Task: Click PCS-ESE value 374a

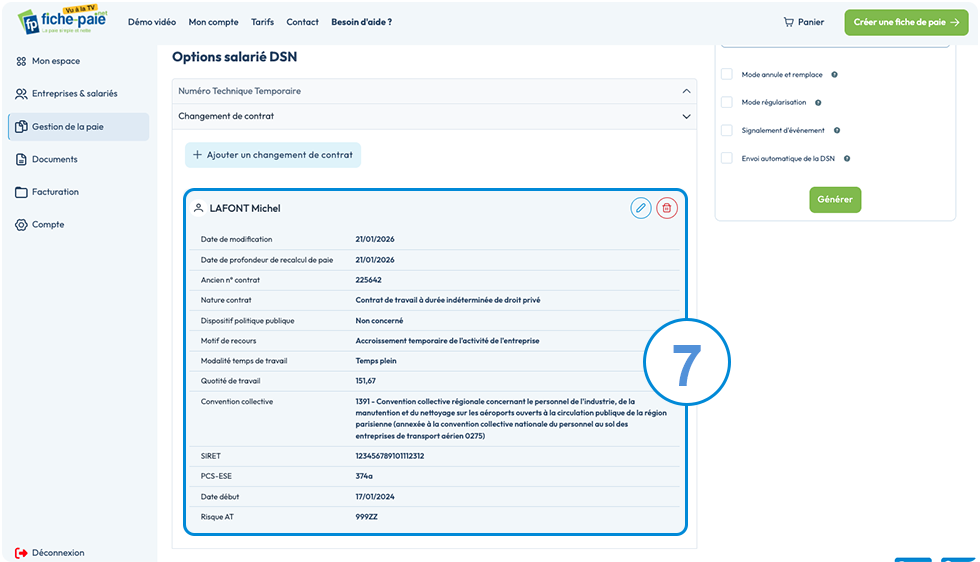Action: click(x=364, y=476)
